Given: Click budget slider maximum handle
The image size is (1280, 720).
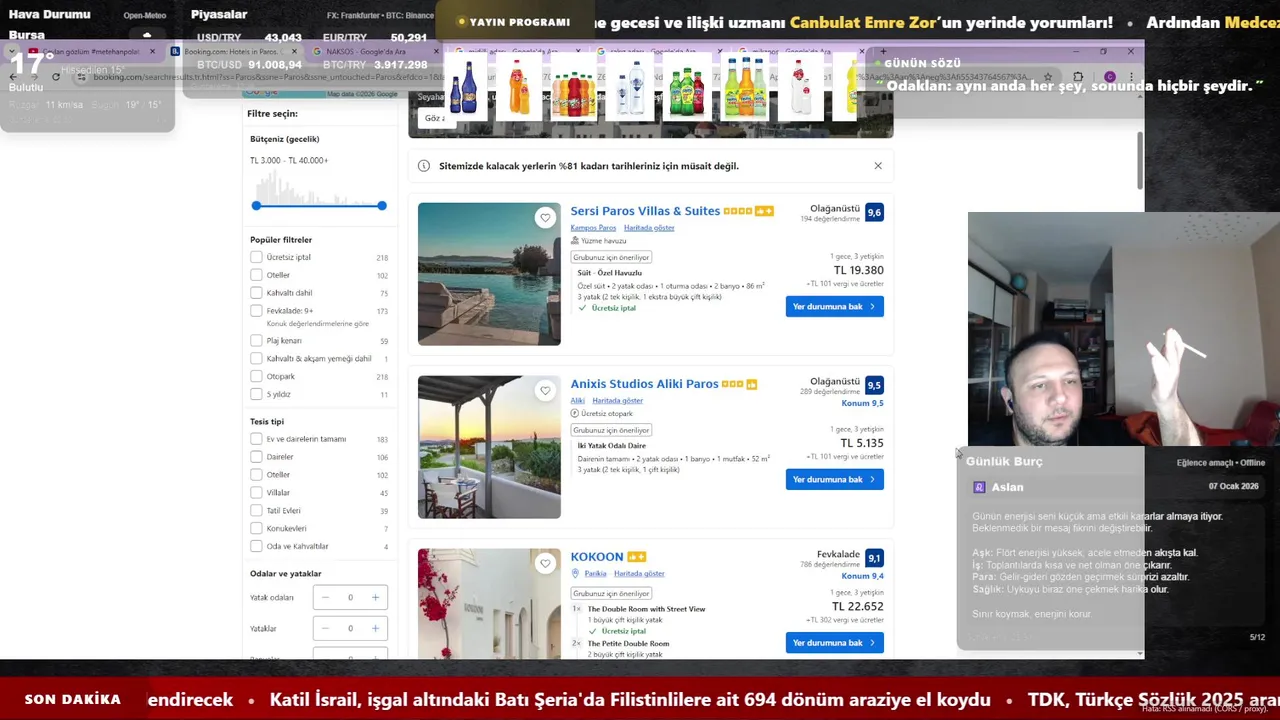Looking at the screenshot, I should 382,206.
